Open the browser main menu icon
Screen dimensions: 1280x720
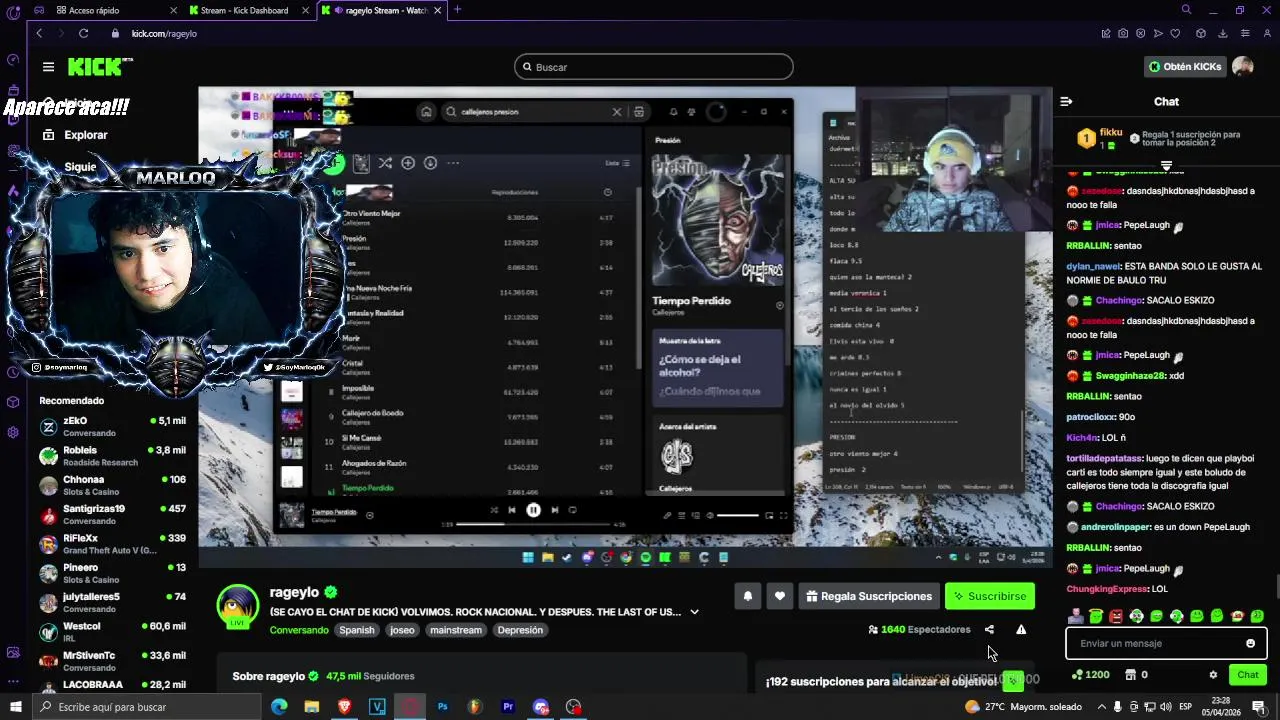(1245, 33)
